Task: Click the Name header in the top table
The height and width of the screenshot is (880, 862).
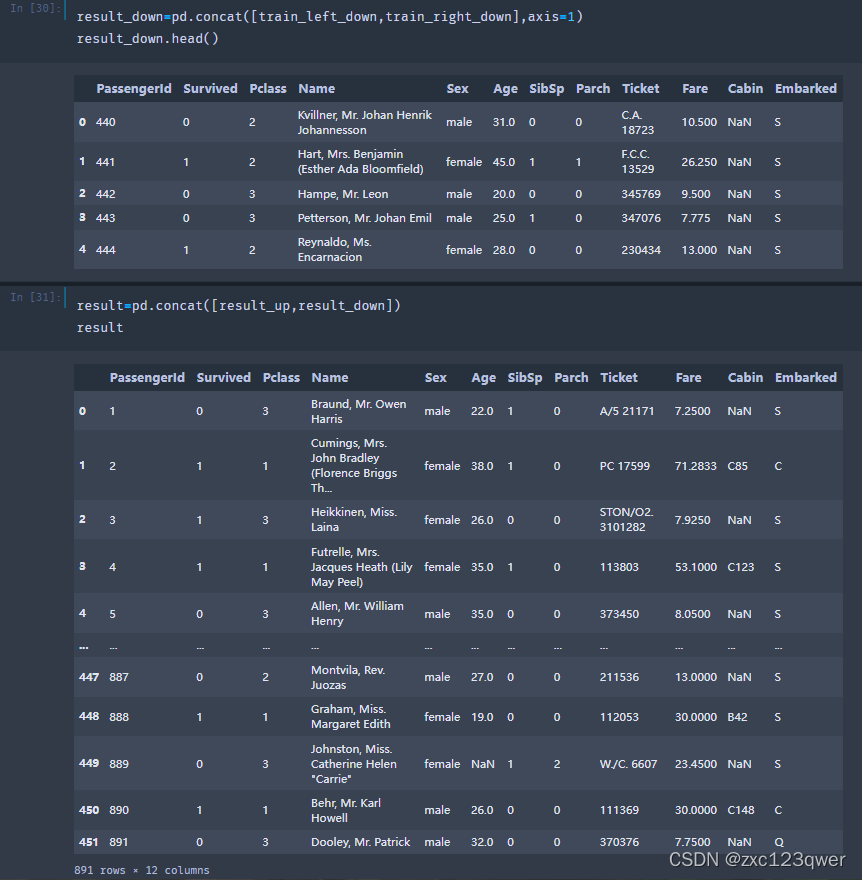Action: [x=317, y=89]
